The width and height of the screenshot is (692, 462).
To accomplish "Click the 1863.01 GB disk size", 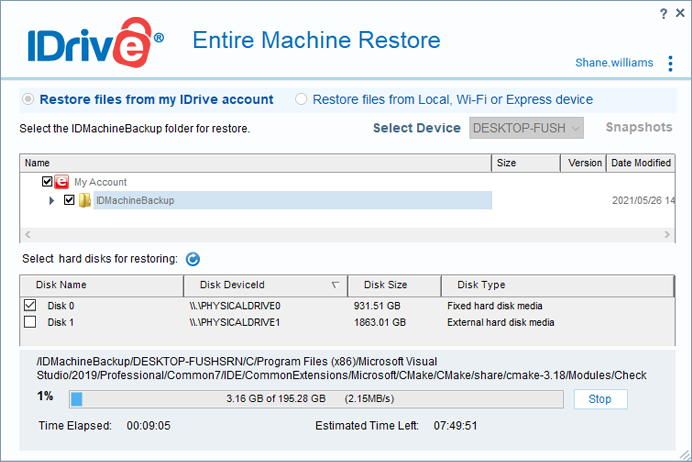I will click(380, 322).
